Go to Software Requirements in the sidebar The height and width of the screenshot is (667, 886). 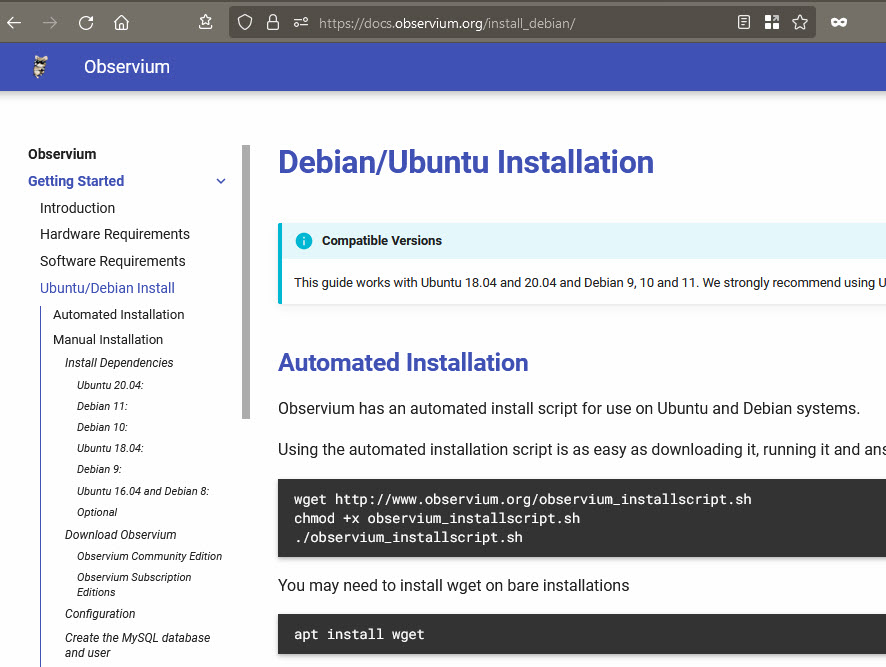pyautogui.click(x=112, y=261)
